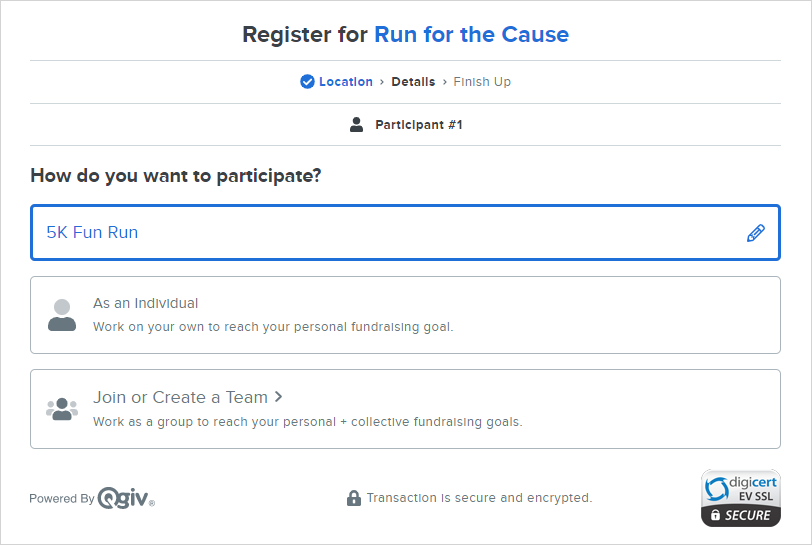Click the arrow separator after Location step

382,82
